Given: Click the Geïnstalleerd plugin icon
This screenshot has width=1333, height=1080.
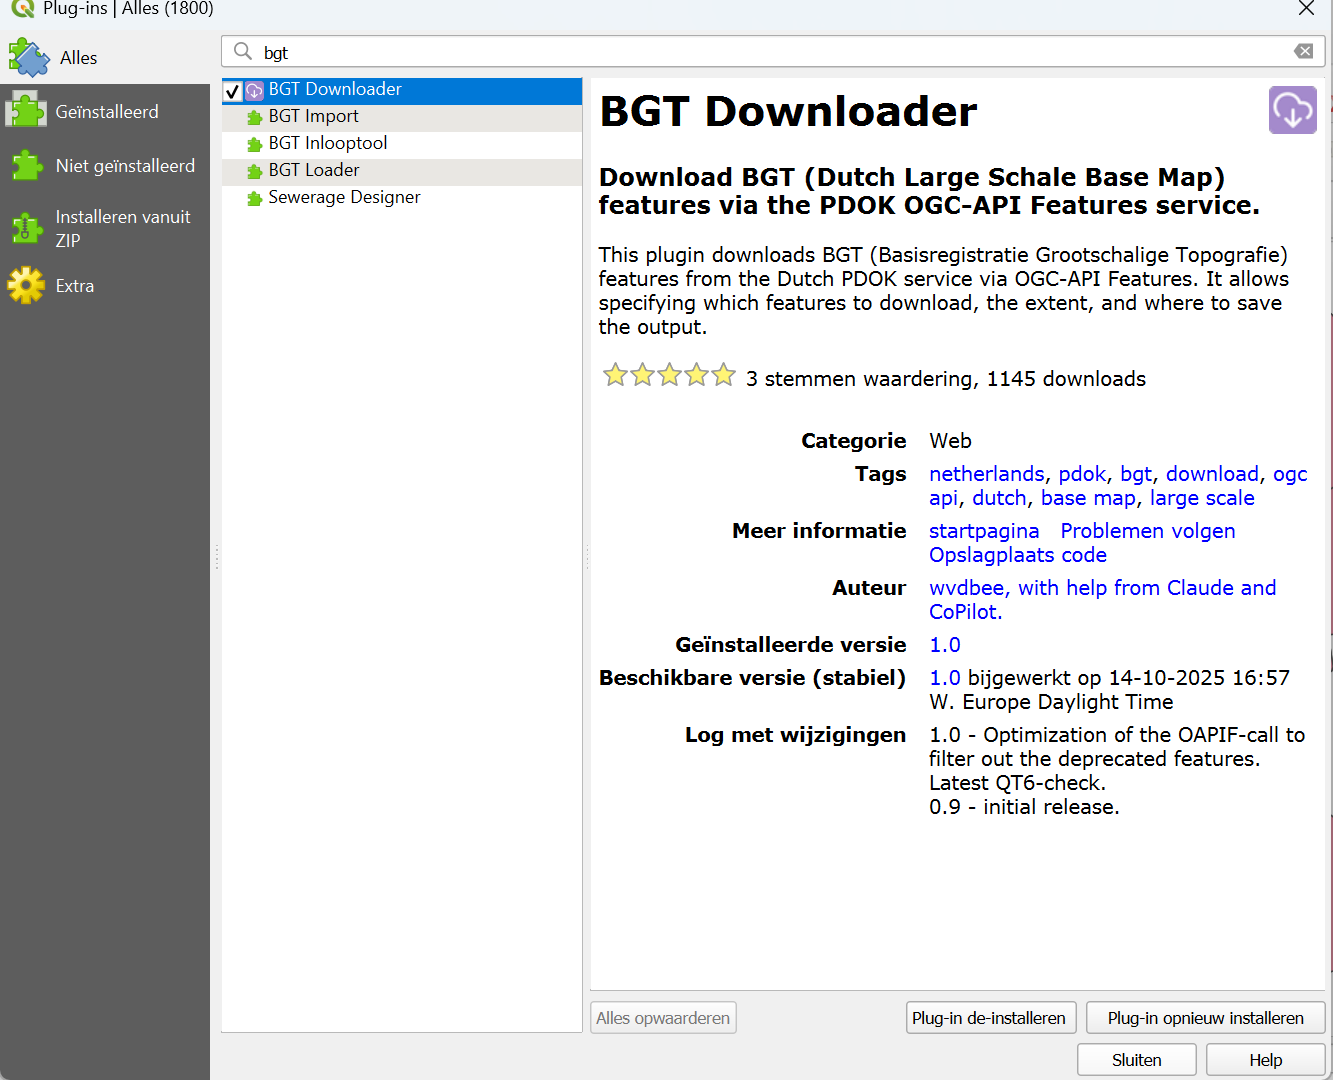Looking at the screenshot, I should pos(26,111).
